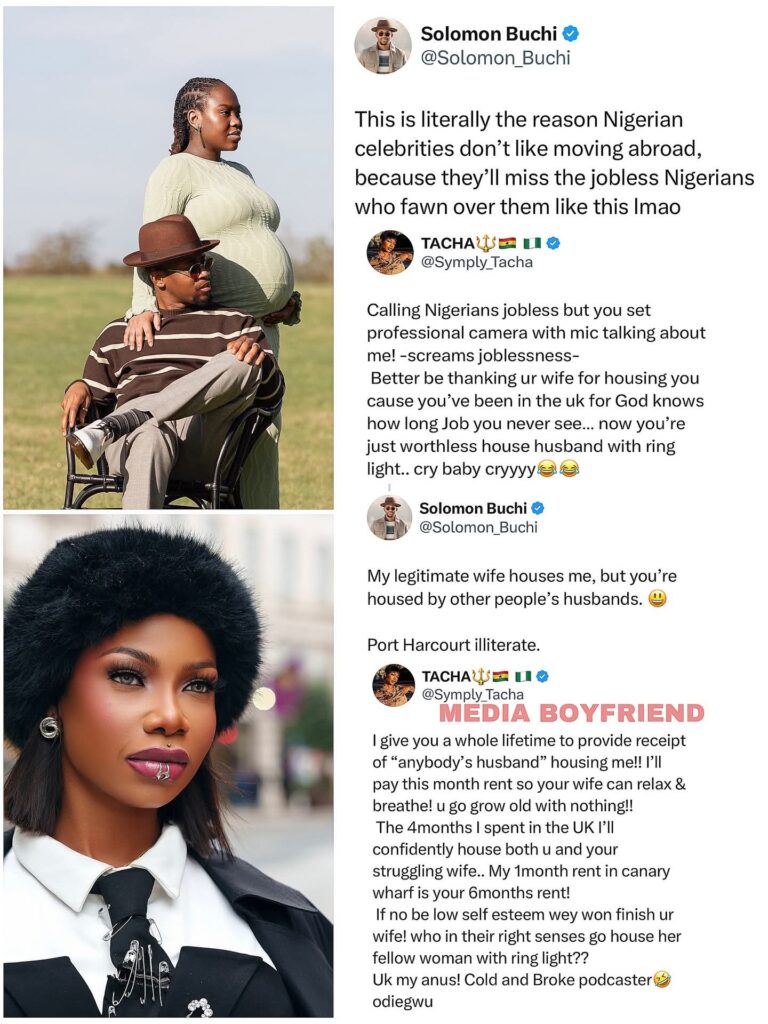Open the couple maternity photo

tap(168, 259)
